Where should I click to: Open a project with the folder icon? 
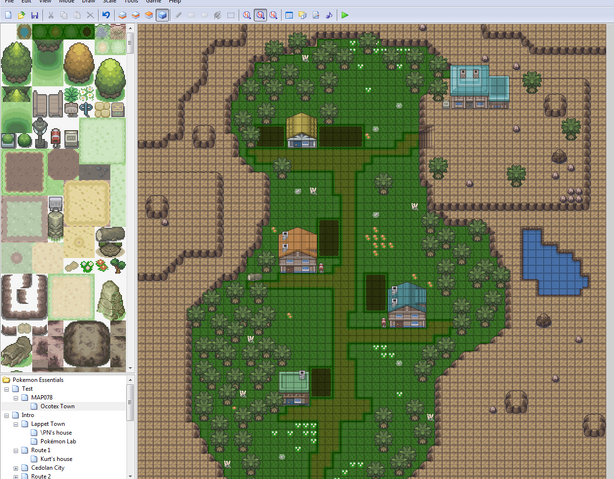pos(22,15)
